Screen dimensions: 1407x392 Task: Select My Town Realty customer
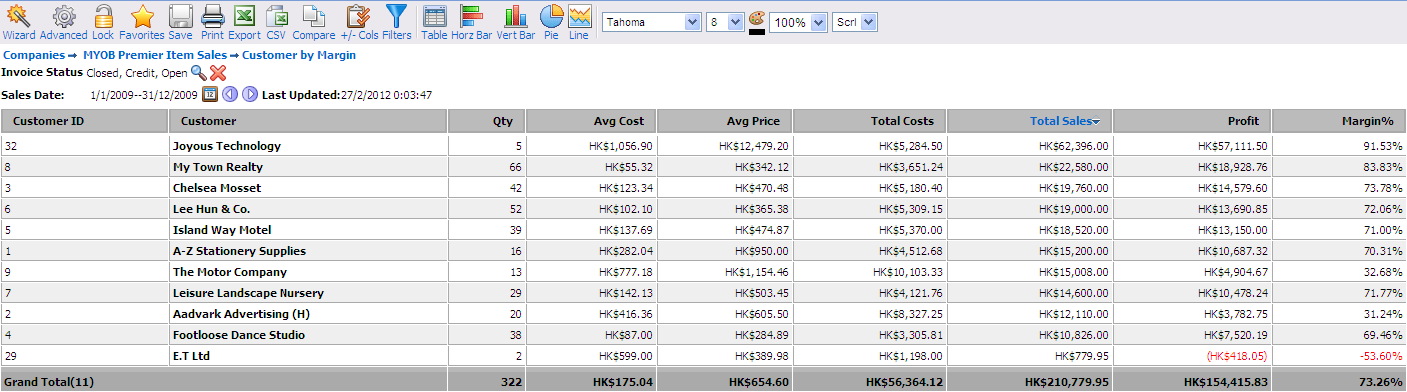[x=217, y=167]
